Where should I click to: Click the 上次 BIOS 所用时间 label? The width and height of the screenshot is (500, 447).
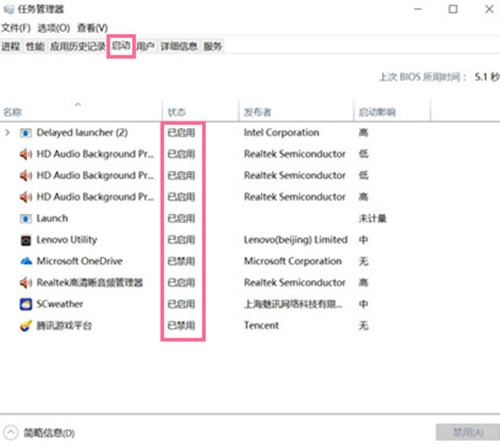(423, 77)
